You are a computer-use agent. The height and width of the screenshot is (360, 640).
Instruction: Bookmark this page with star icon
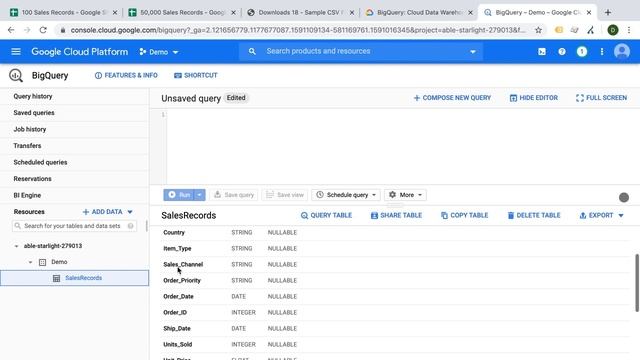538,30
